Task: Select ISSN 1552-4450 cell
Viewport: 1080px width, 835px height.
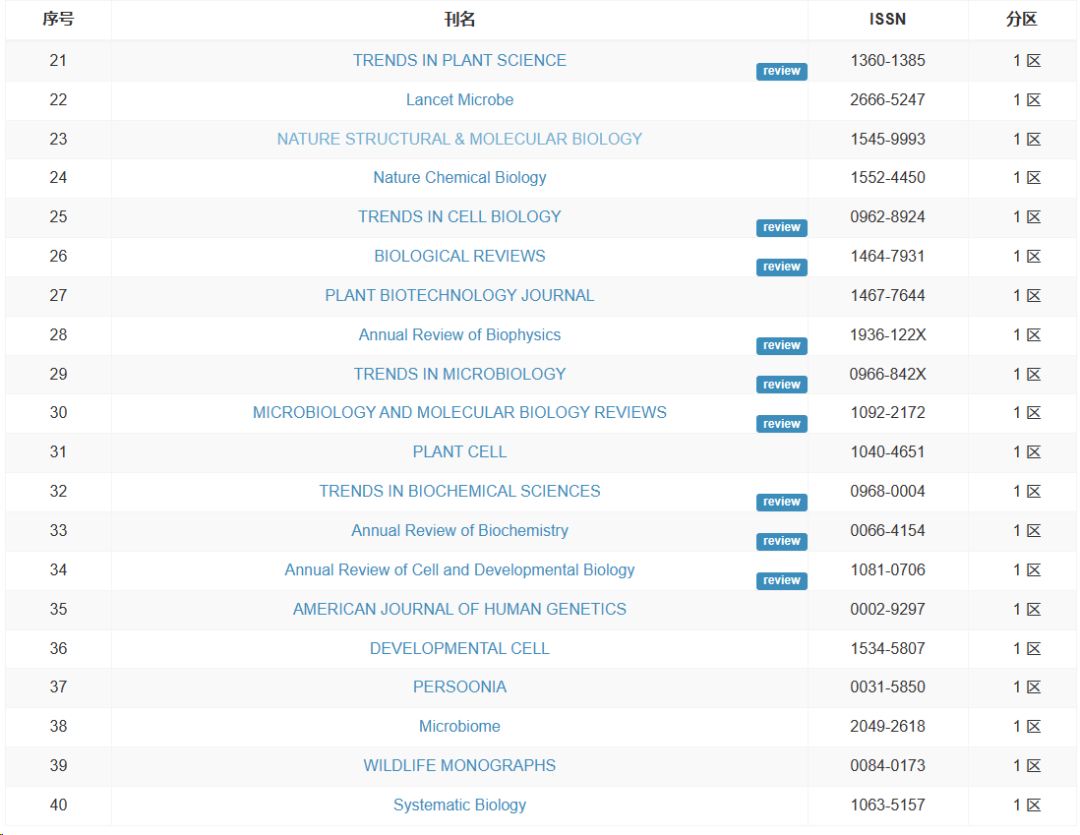Action: click(887, 178)
